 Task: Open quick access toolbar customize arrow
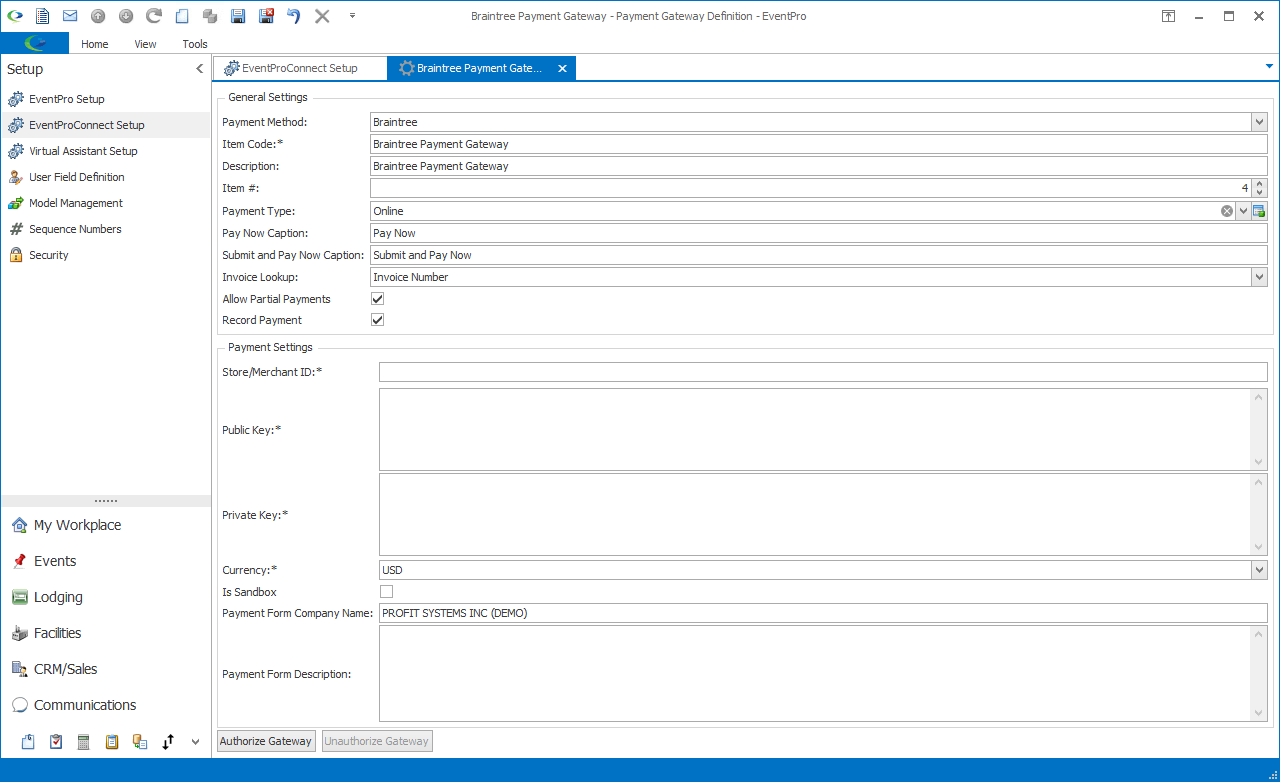point(352,16)
